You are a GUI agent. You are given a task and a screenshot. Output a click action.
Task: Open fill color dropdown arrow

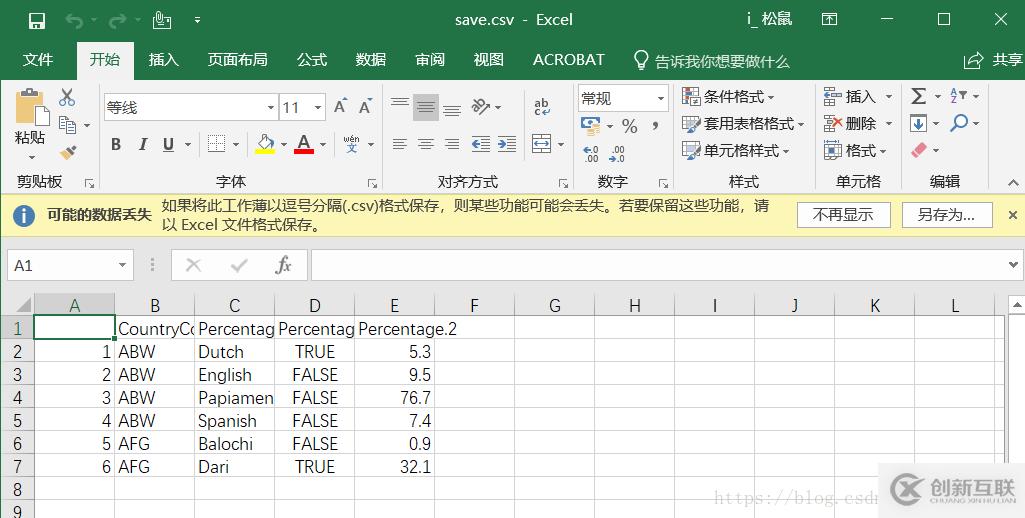click(284, 145)
